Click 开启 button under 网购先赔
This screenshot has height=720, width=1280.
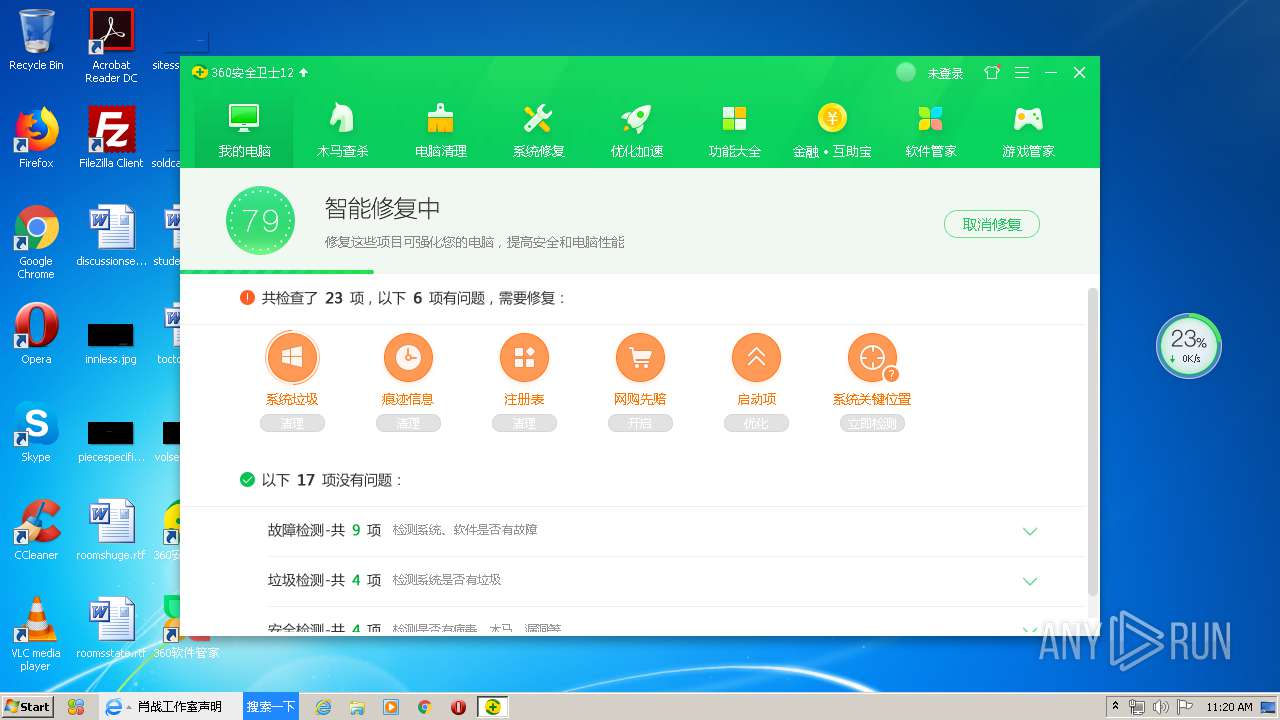point(640,424)
